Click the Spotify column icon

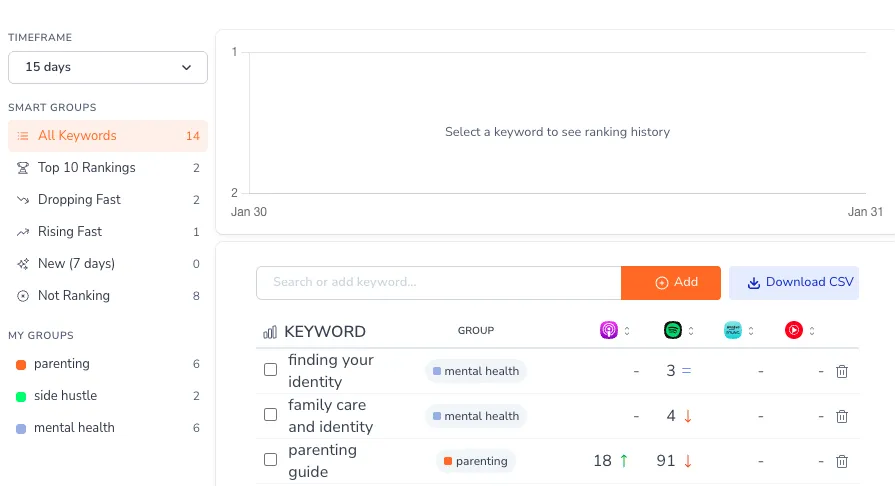[673, 330]
